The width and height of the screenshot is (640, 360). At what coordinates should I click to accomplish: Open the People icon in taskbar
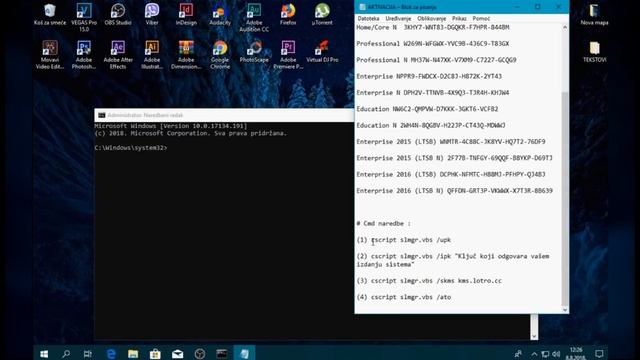pos(518,354)
